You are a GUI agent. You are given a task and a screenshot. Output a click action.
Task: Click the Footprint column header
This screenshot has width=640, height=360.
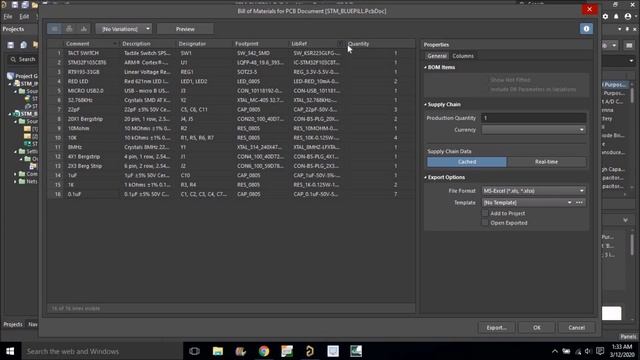[260, 44]
